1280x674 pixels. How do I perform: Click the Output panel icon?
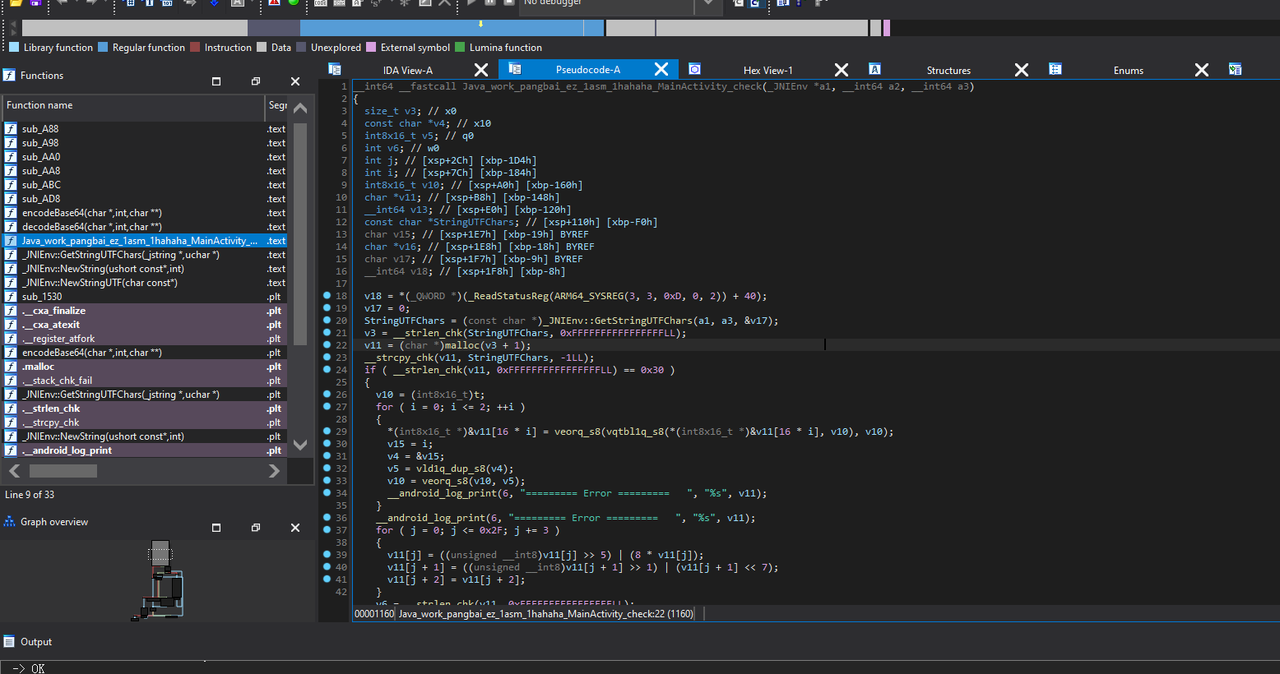[9, 642]
